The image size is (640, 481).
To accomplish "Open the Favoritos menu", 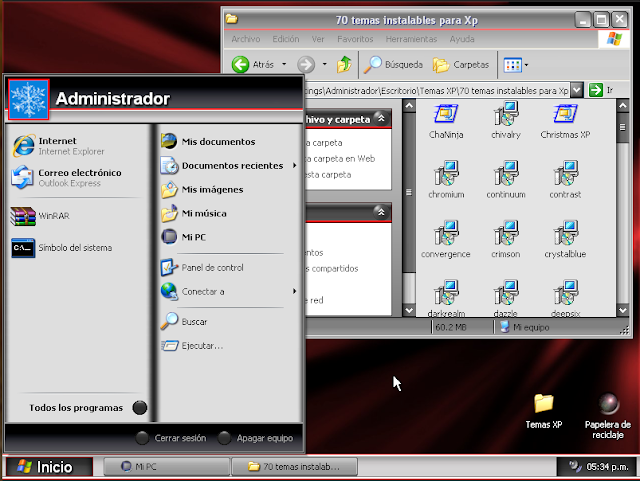I will pyautogui.click(x=355, y=39).
